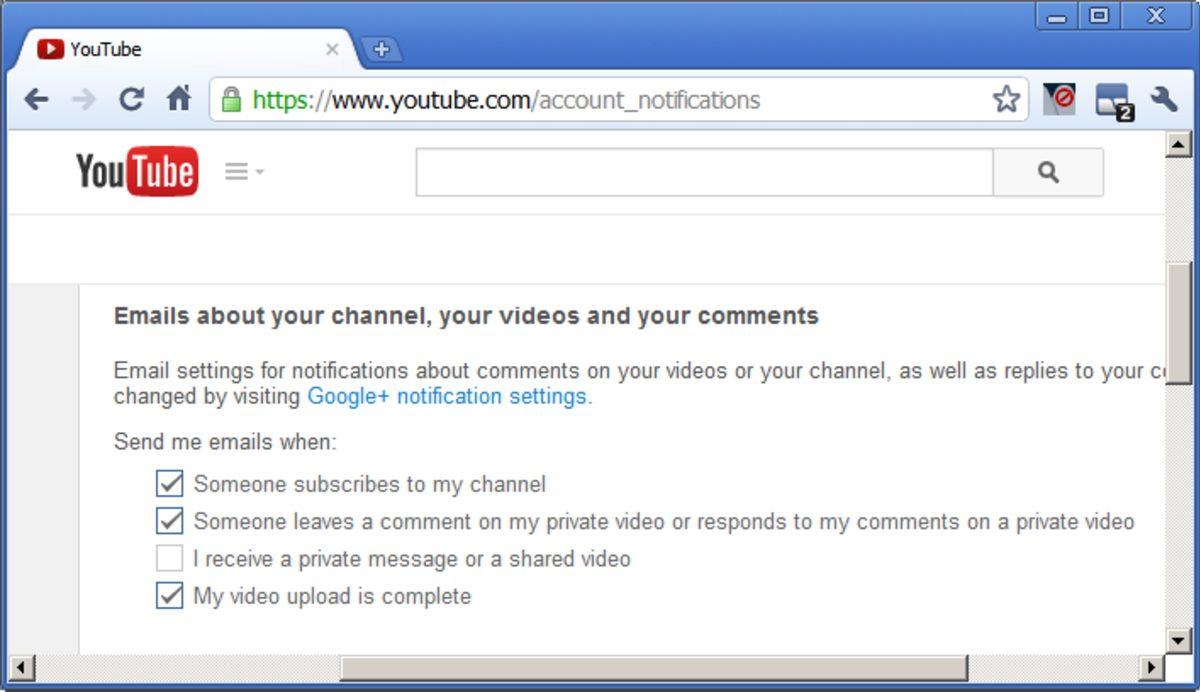Reload the page with the refresh icon
The height and width of the screenshot is (692, 1200).
tap(131, 99)
